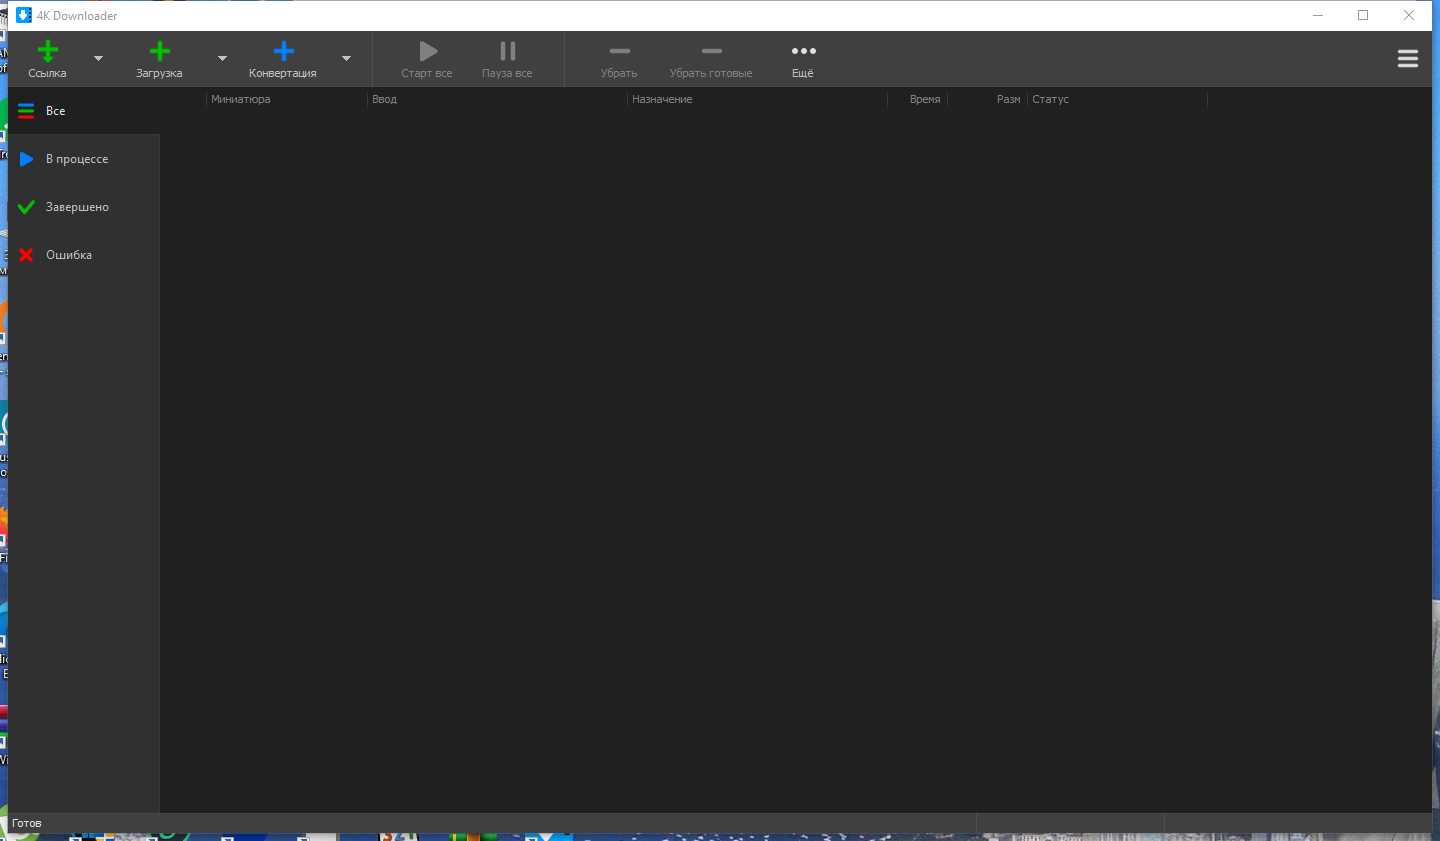
Task: Click the 4K Downloader title bar app icon
Action: [x=24, y=15]
